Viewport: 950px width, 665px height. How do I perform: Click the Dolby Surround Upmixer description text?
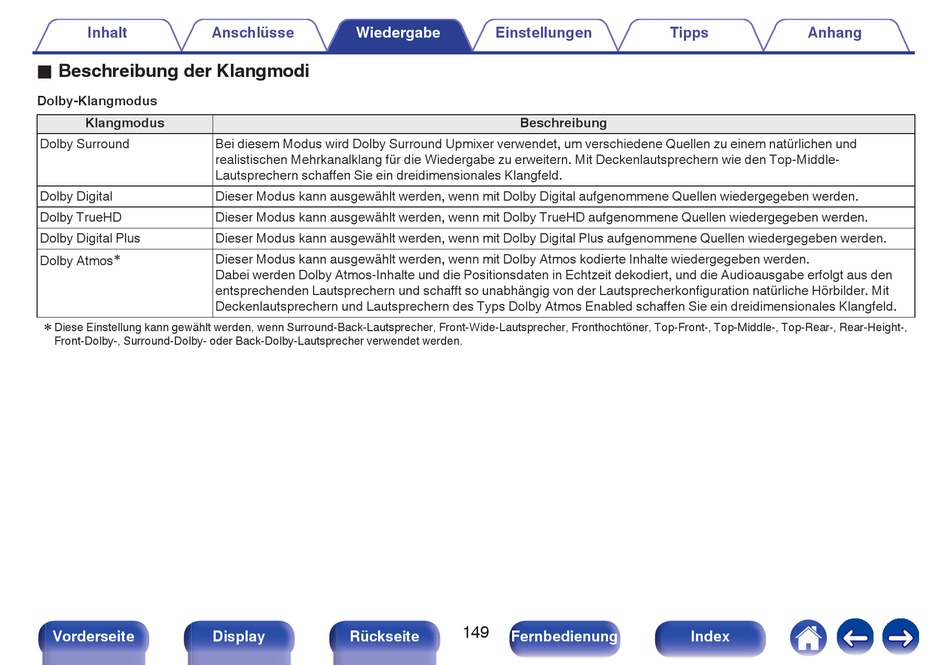(536, 160)
